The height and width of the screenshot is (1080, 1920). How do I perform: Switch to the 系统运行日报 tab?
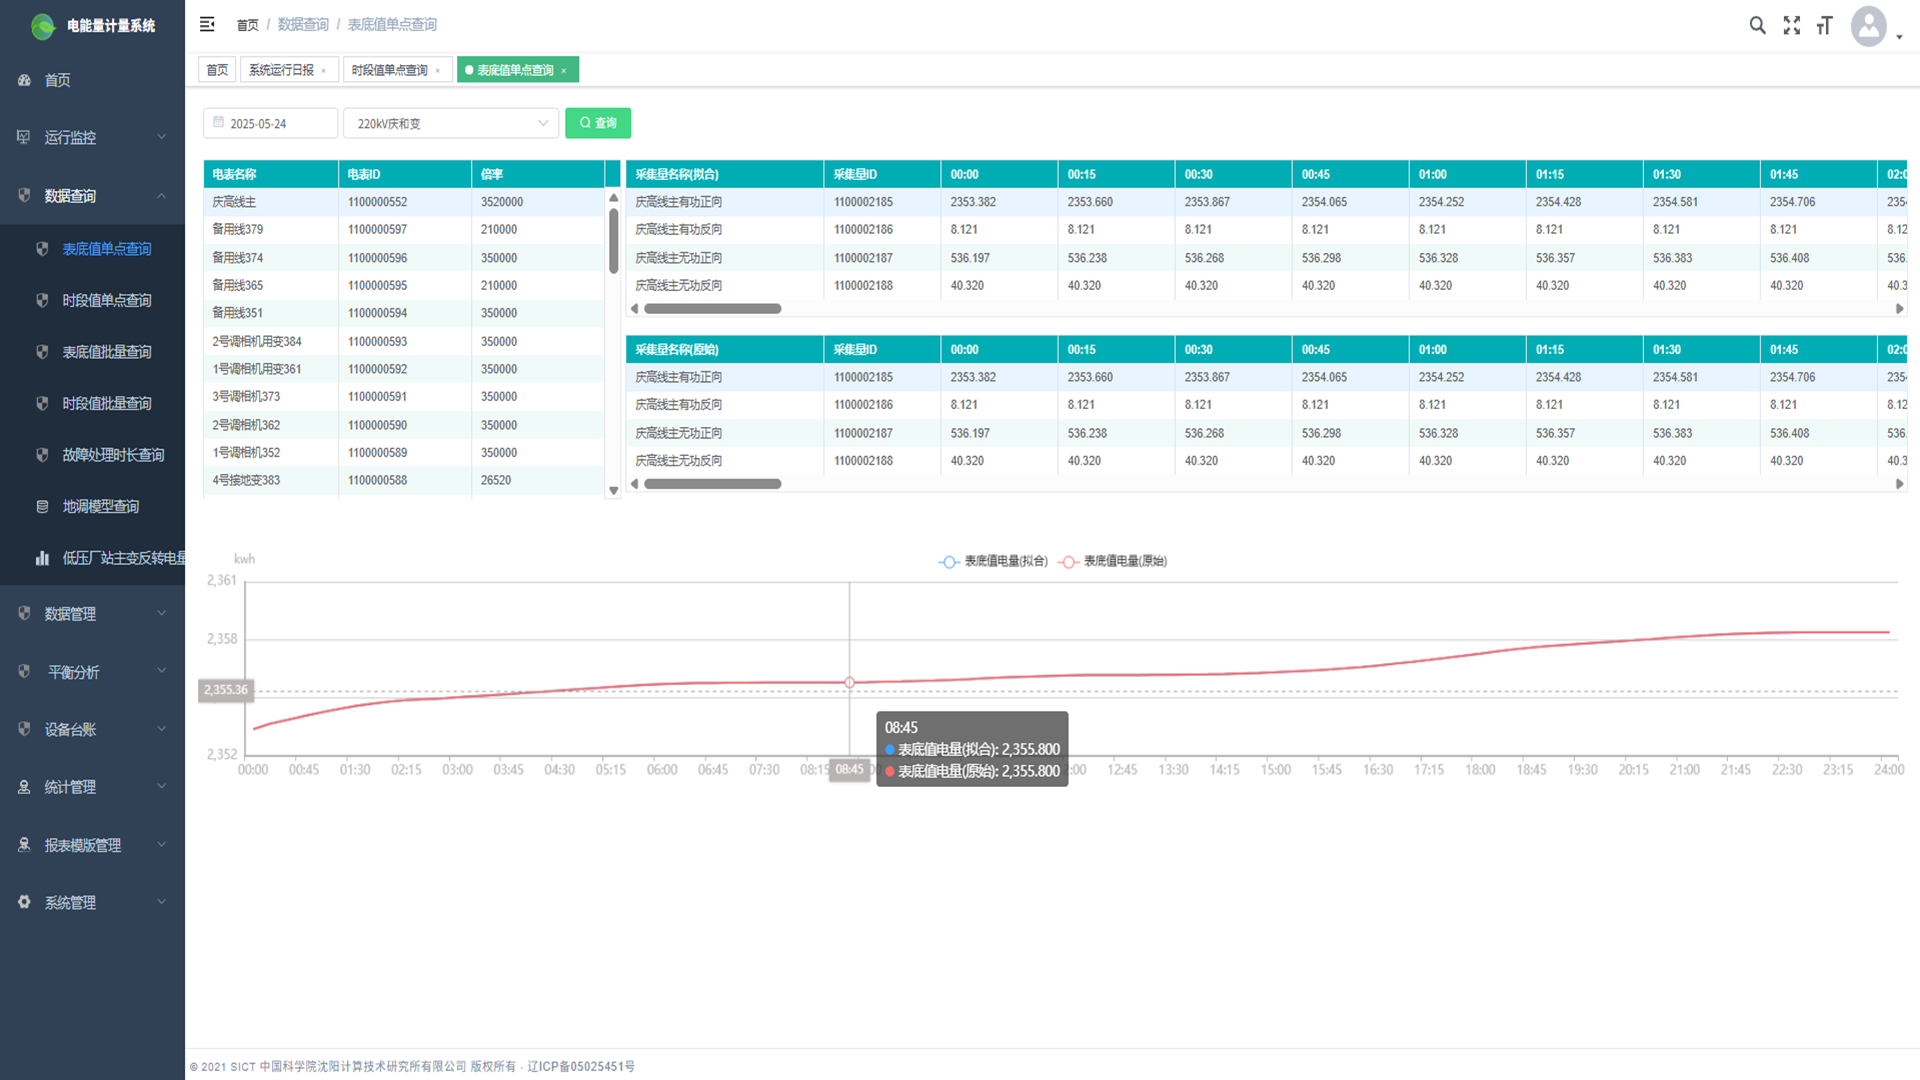(x=281, y=70)
